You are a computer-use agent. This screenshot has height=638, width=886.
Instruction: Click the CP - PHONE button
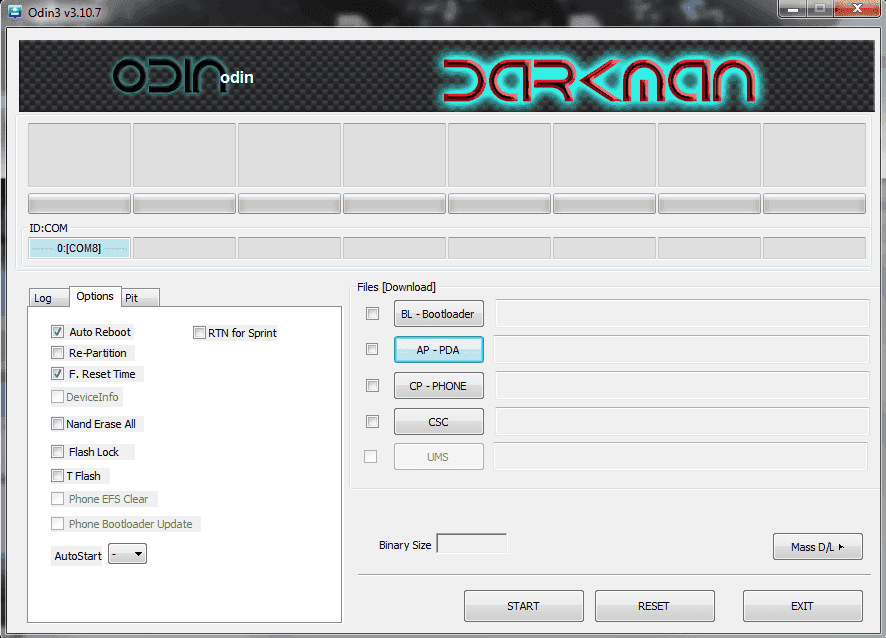[438, 386]
